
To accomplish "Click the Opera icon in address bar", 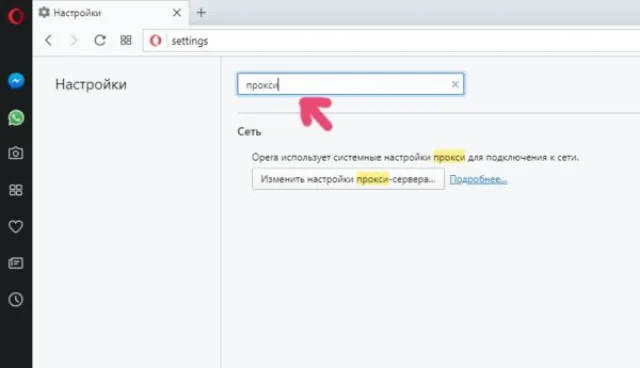I will [156, 41].
